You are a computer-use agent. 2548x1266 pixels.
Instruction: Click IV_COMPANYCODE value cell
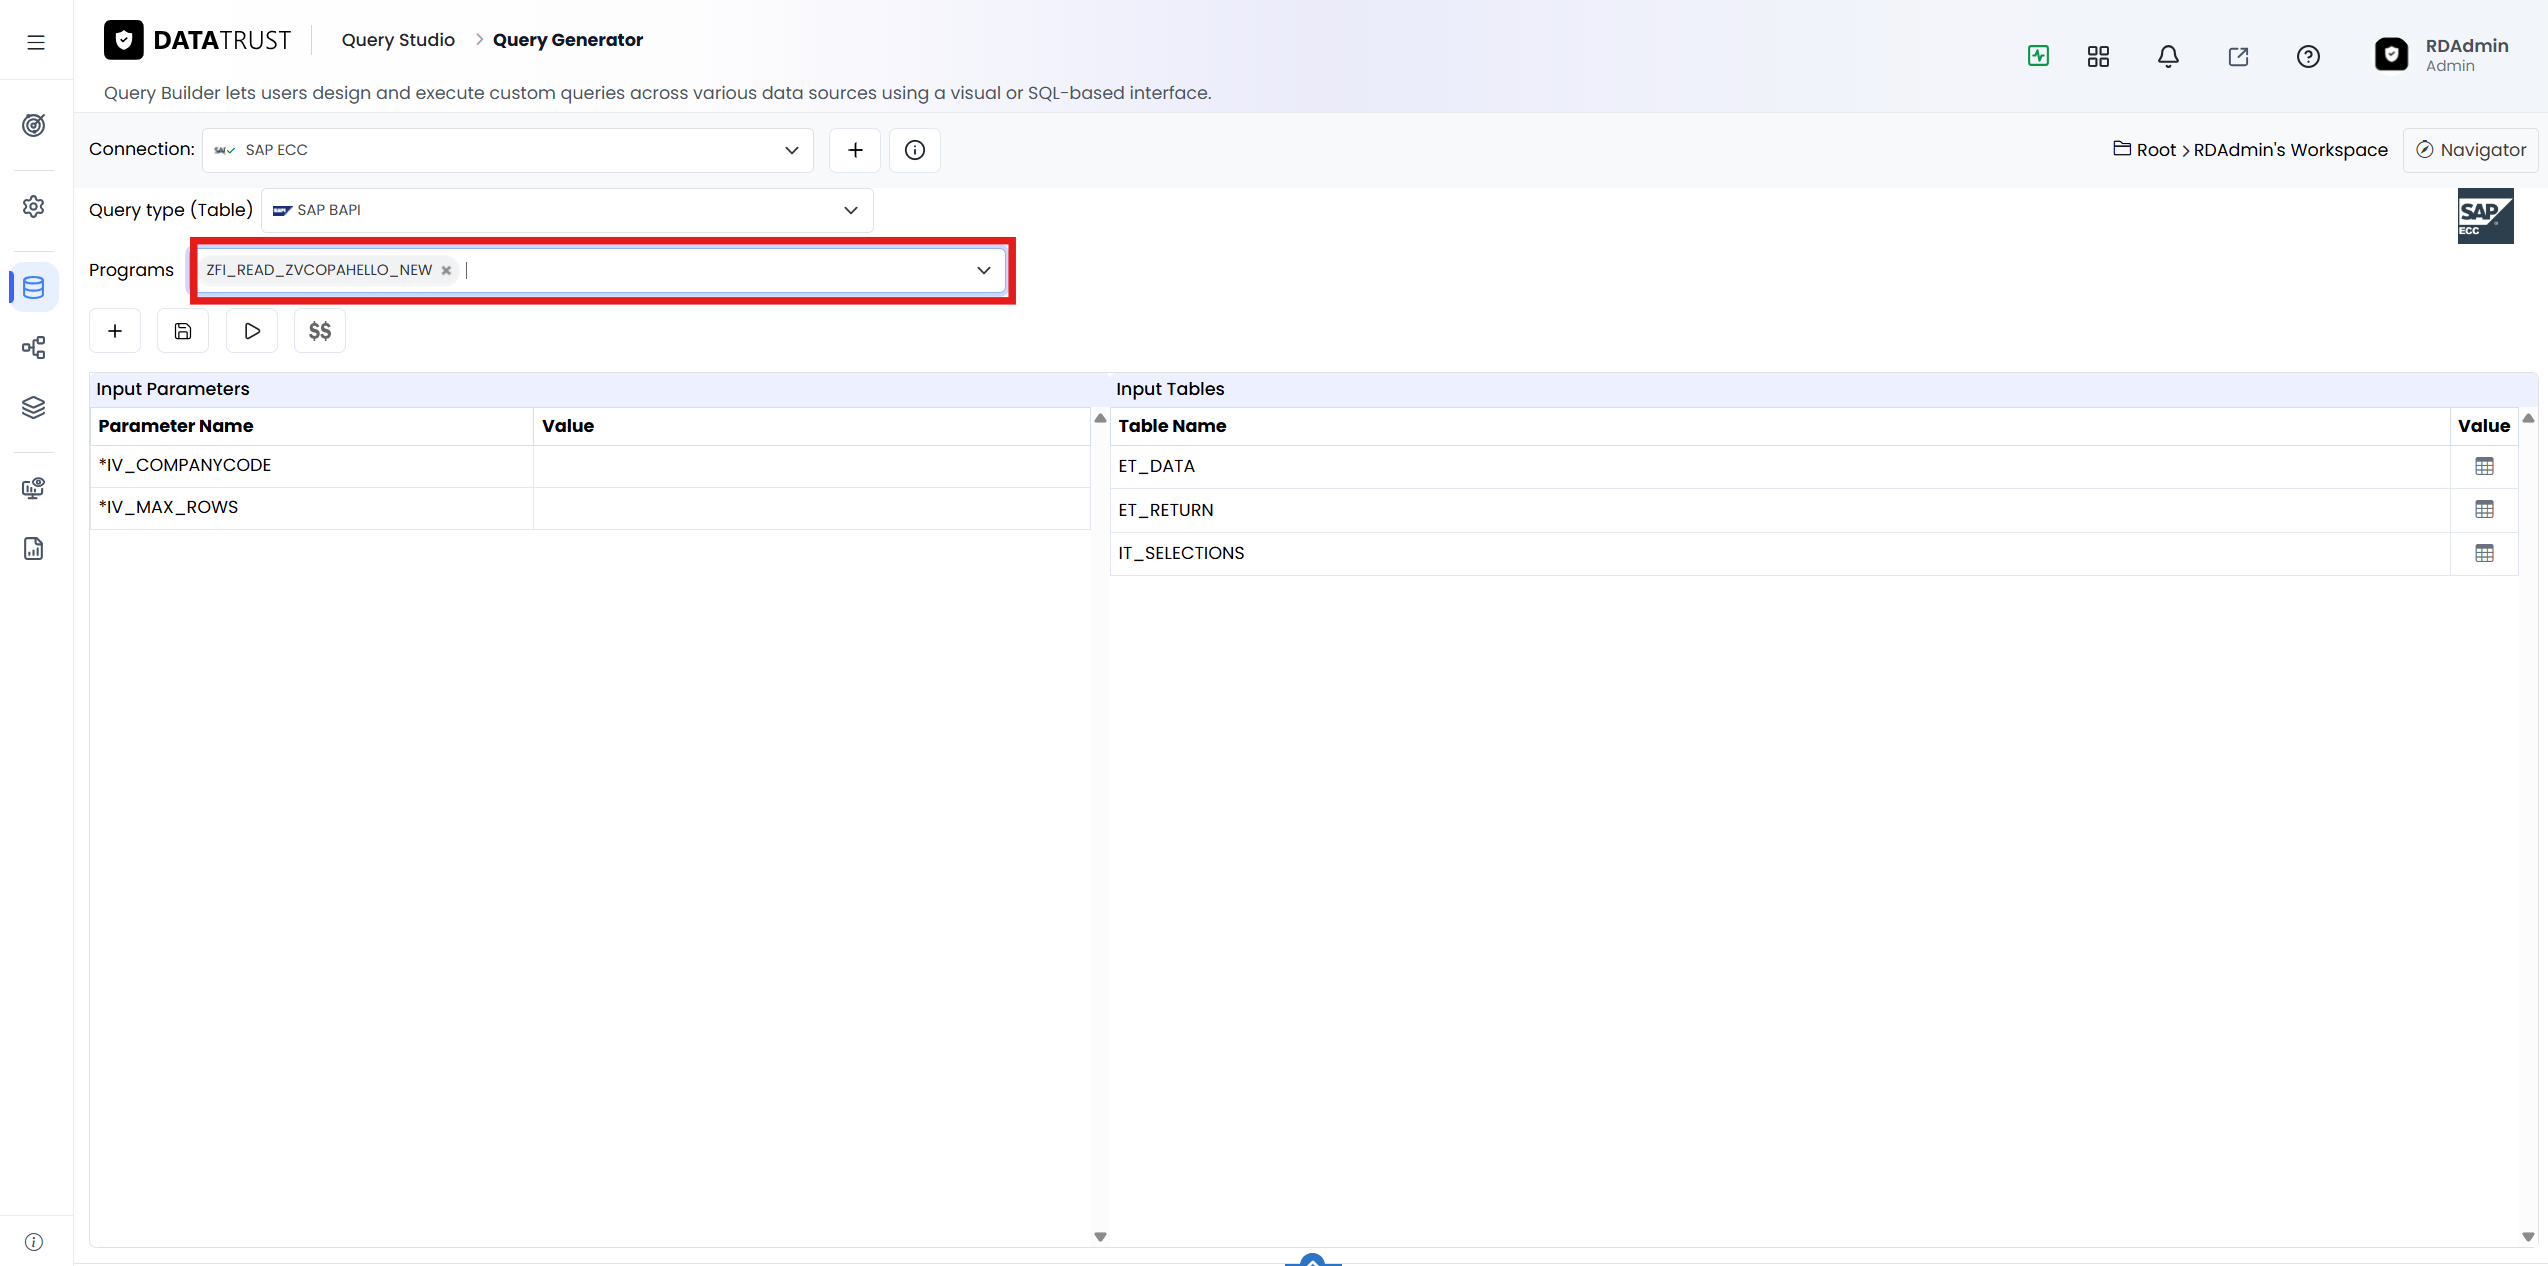(x=811, y=466)
